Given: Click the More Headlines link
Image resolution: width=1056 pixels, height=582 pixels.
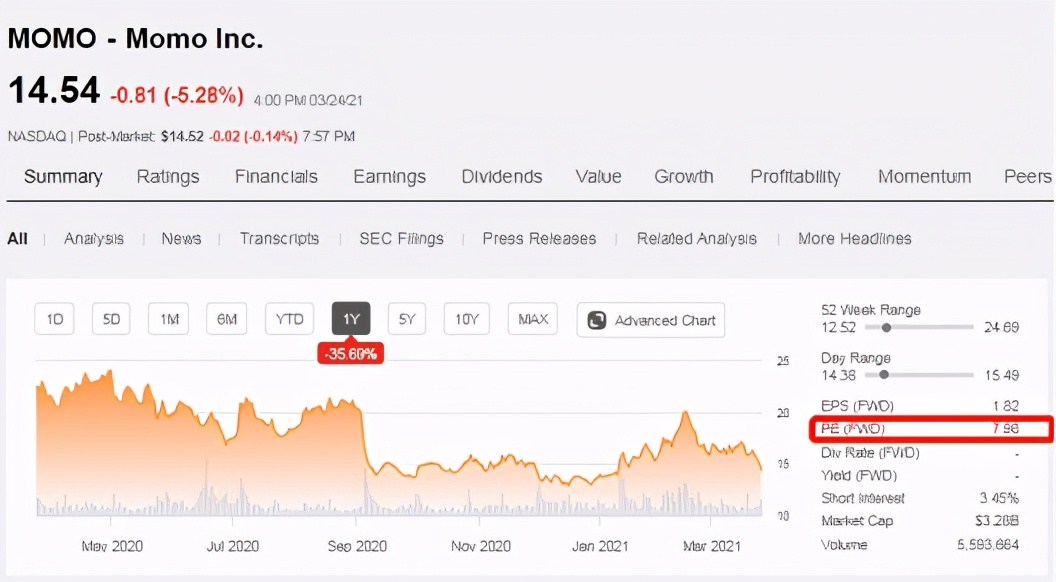Looking at the screenshot, I should tap(854, 239).
